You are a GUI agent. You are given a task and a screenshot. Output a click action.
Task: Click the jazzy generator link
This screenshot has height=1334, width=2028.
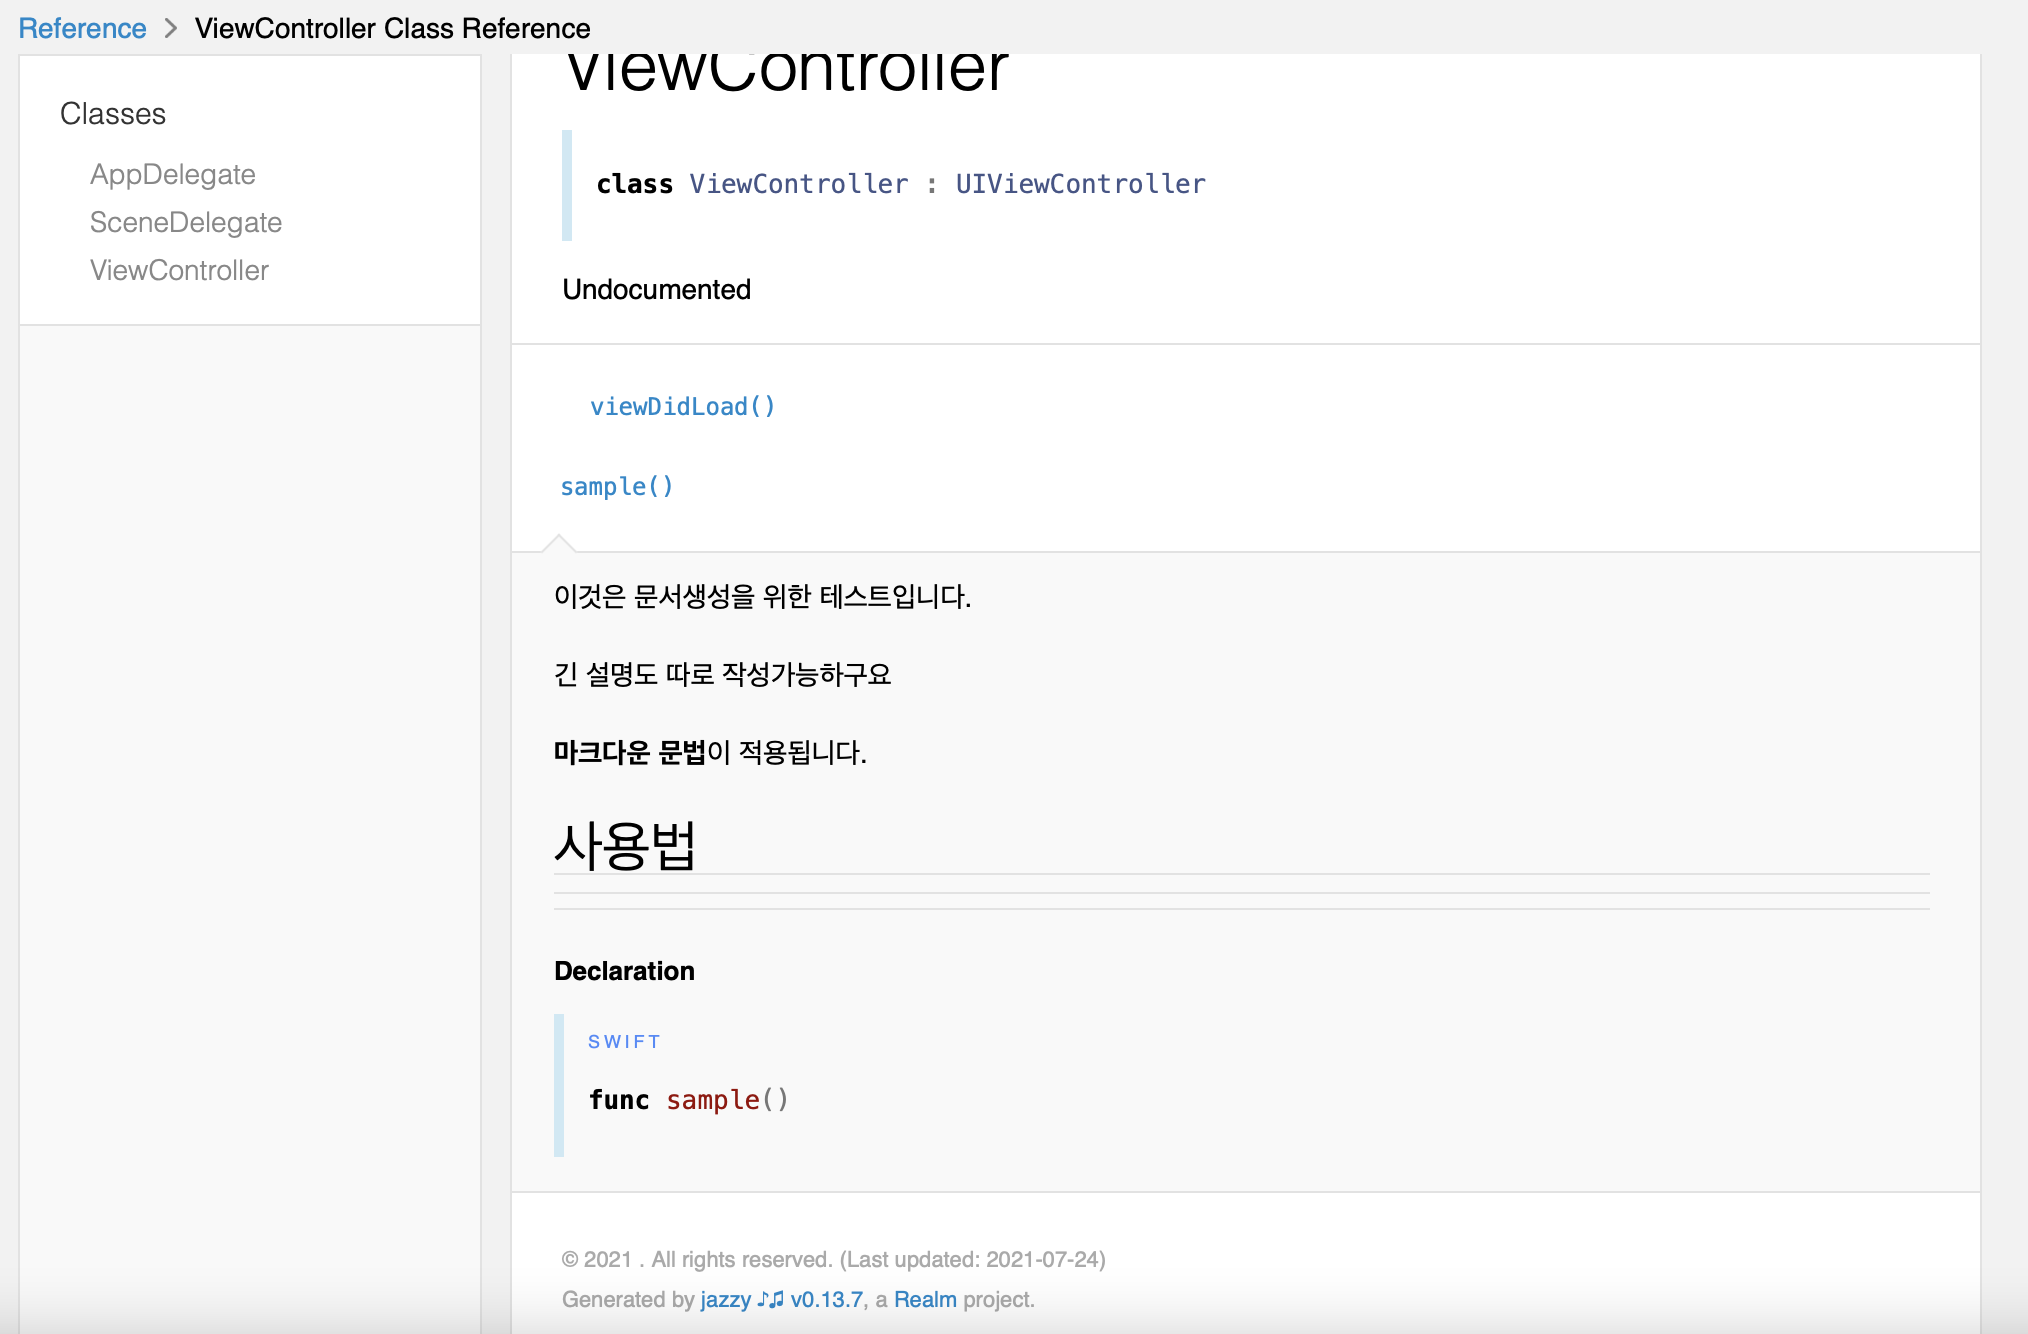725,1299
